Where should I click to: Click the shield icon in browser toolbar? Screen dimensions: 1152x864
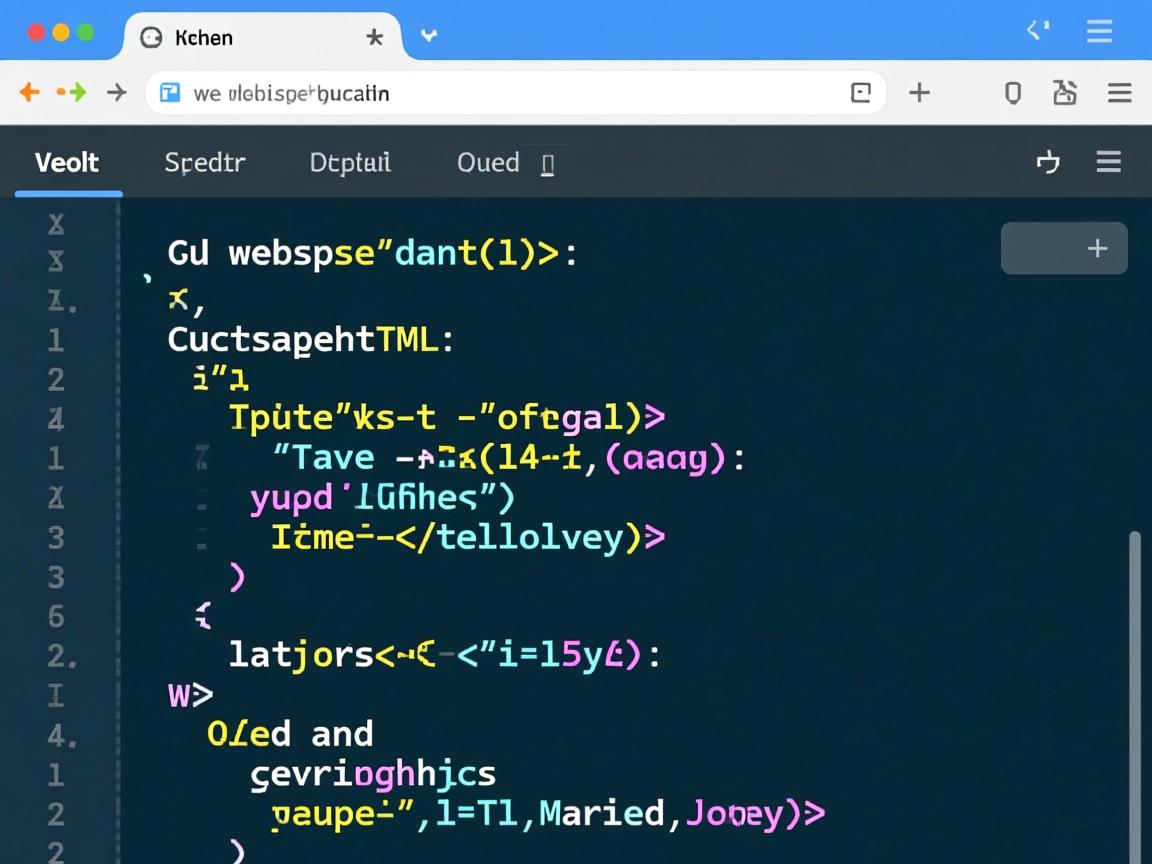1012,93
